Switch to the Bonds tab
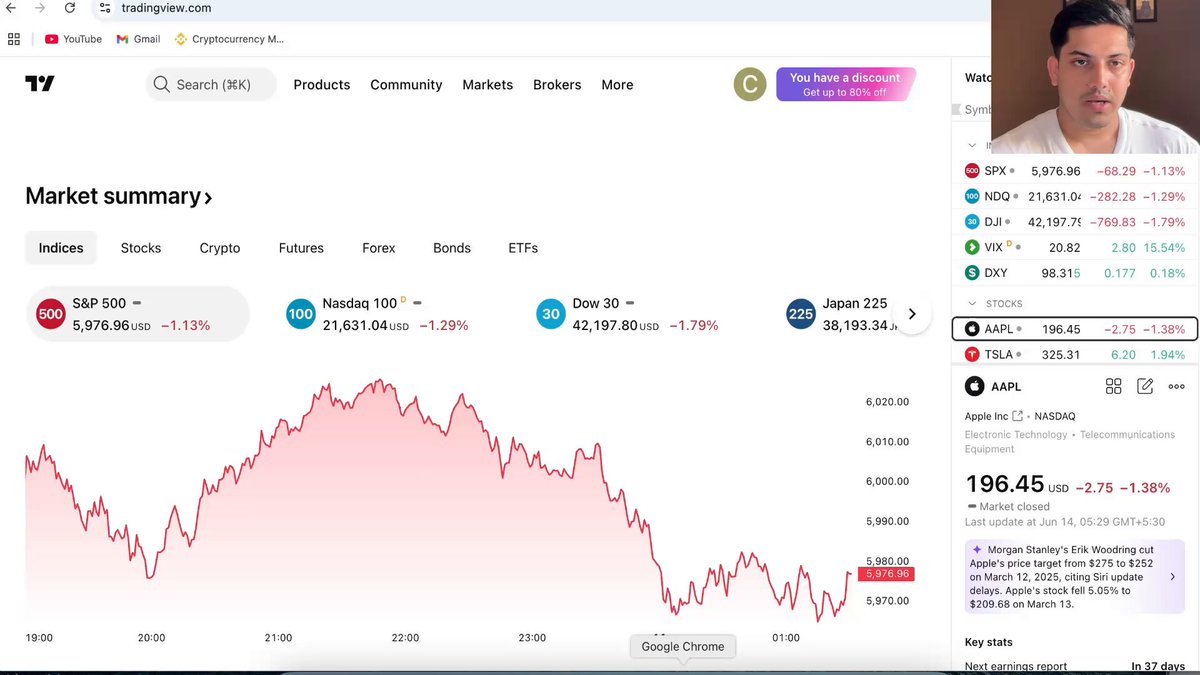The width and height of the screenshot is (1200, 675). point(452,248)
